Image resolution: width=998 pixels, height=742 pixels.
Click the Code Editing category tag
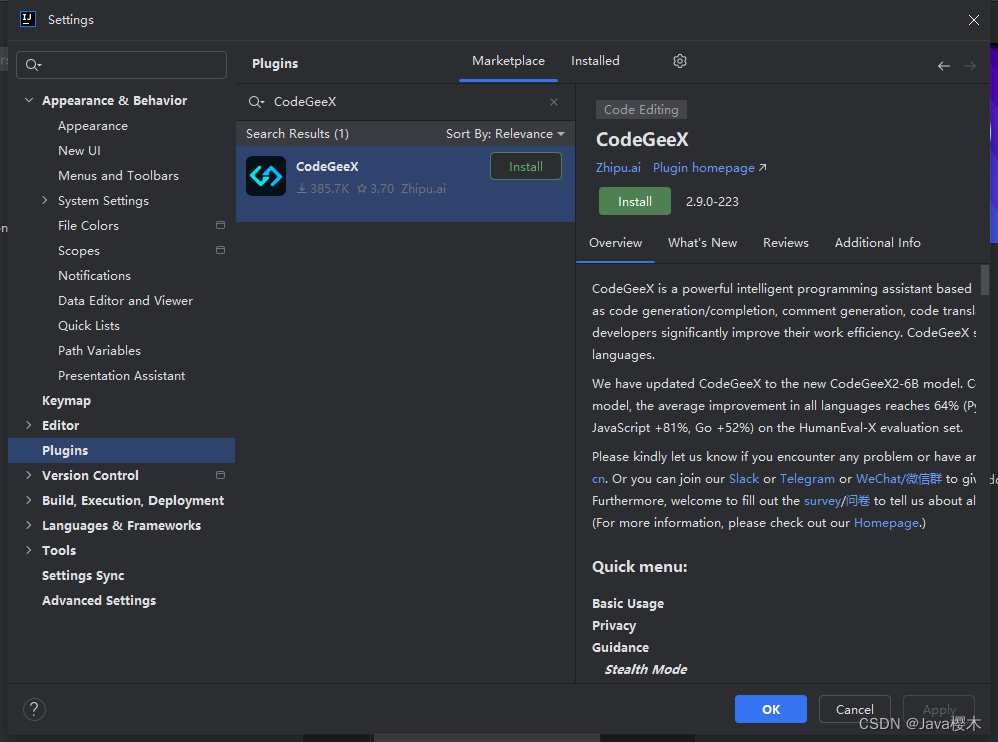click(x=641, y=109)
